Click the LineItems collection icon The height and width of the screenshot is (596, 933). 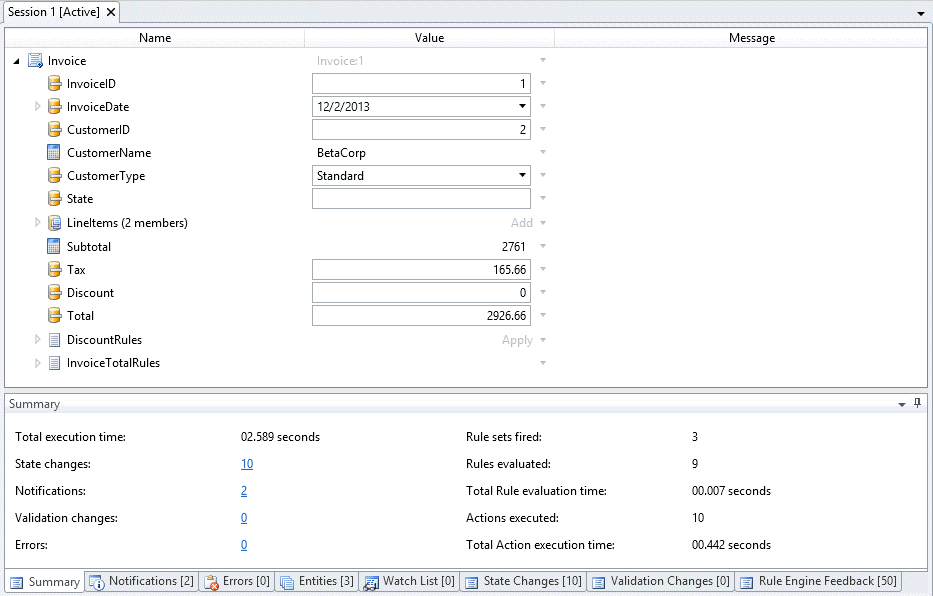click(x=55, y=223)
